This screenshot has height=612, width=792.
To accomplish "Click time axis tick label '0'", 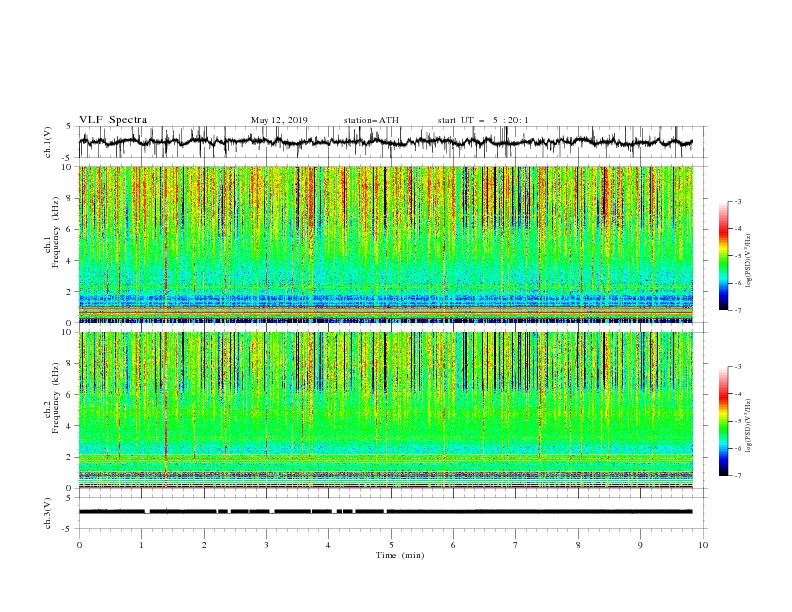I will pos(79,545).
